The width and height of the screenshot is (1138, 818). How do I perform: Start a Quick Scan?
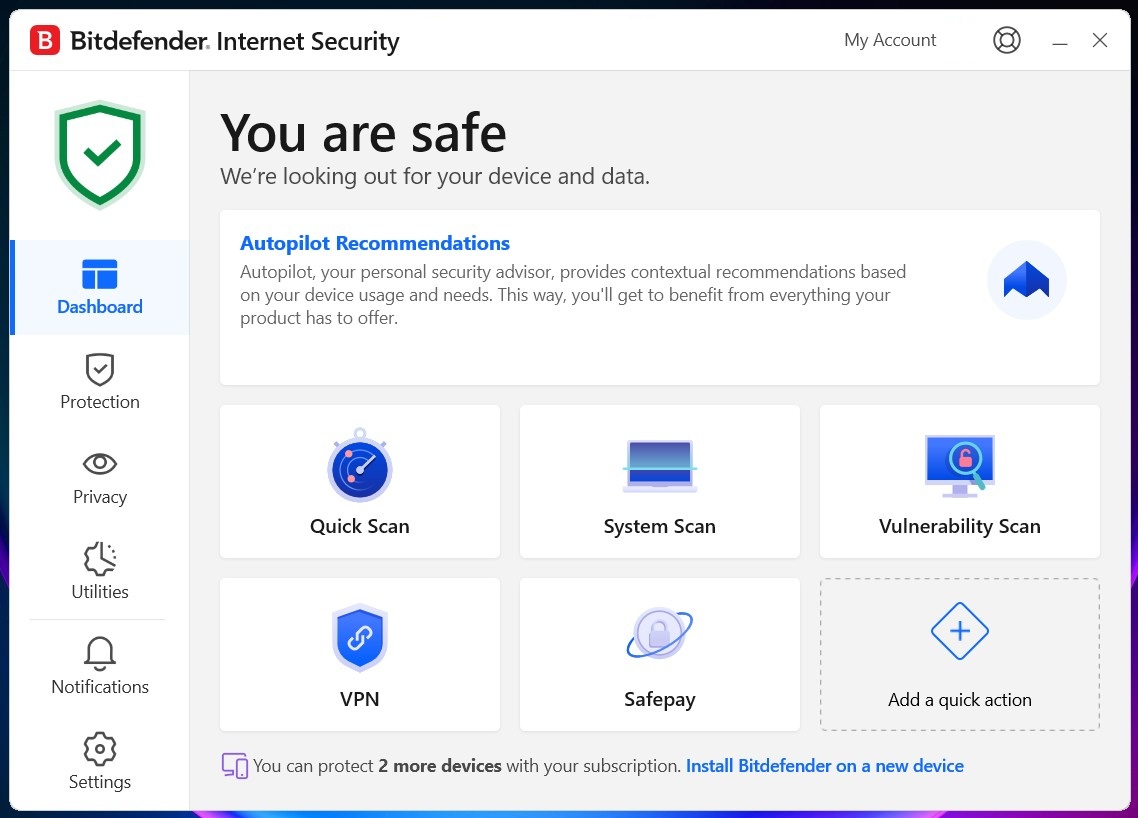pos(360,482)
